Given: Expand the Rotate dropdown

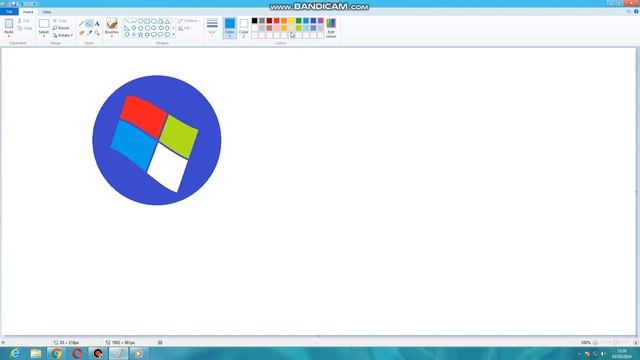Looking at the screenshot, I should coord(63,36).
